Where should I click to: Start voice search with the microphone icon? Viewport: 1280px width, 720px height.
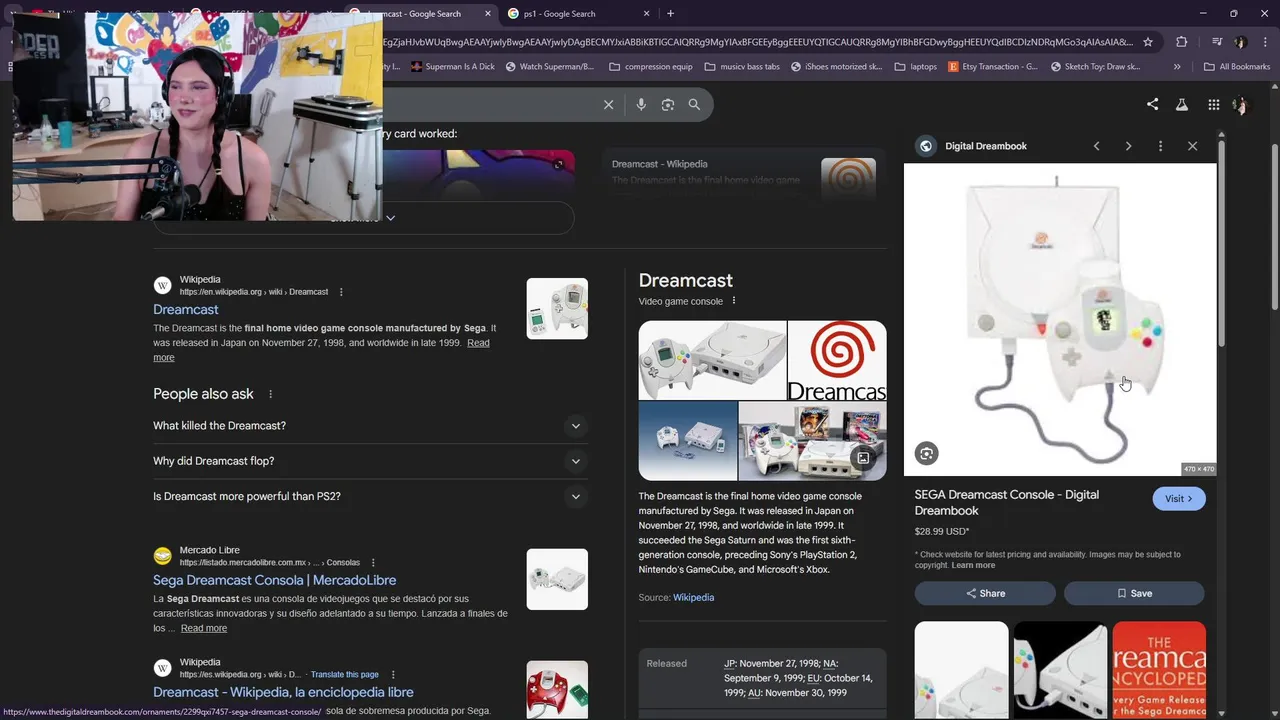click(641, 104)
